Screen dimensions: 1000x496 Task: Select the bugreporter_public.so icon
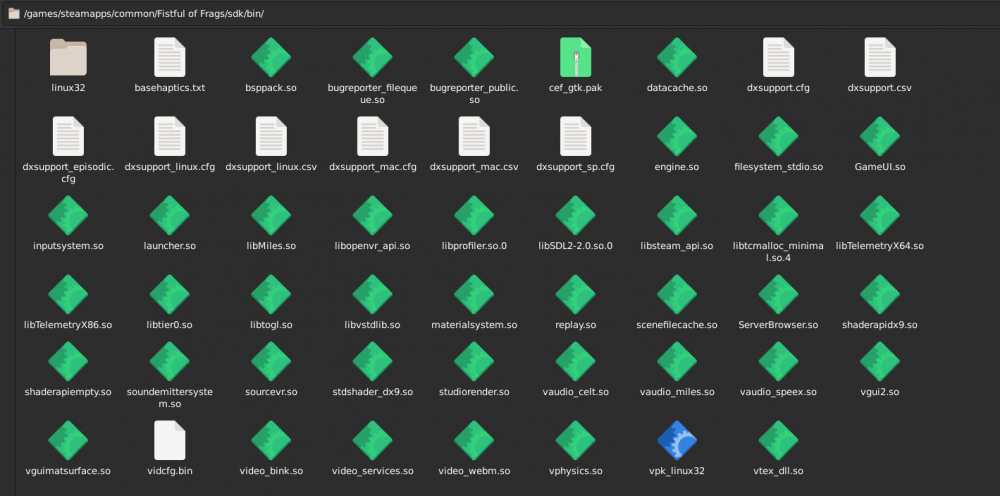[474, 57]
